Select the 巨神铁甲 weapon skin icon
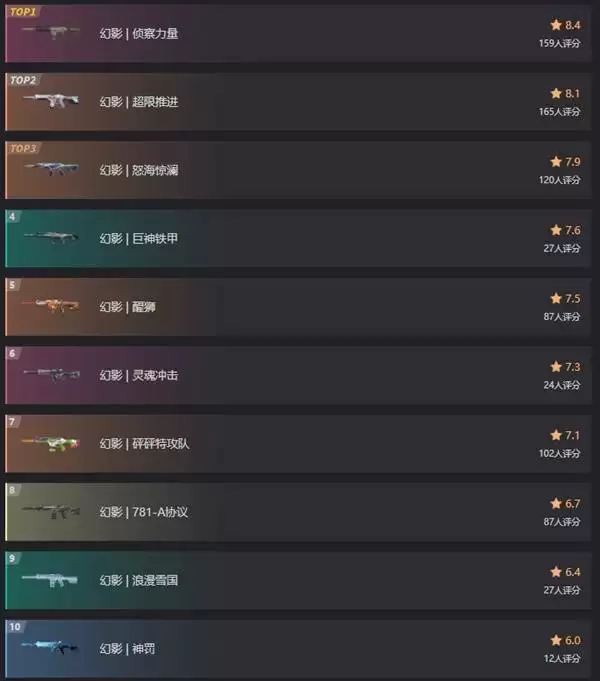 (x=51, y=237)
